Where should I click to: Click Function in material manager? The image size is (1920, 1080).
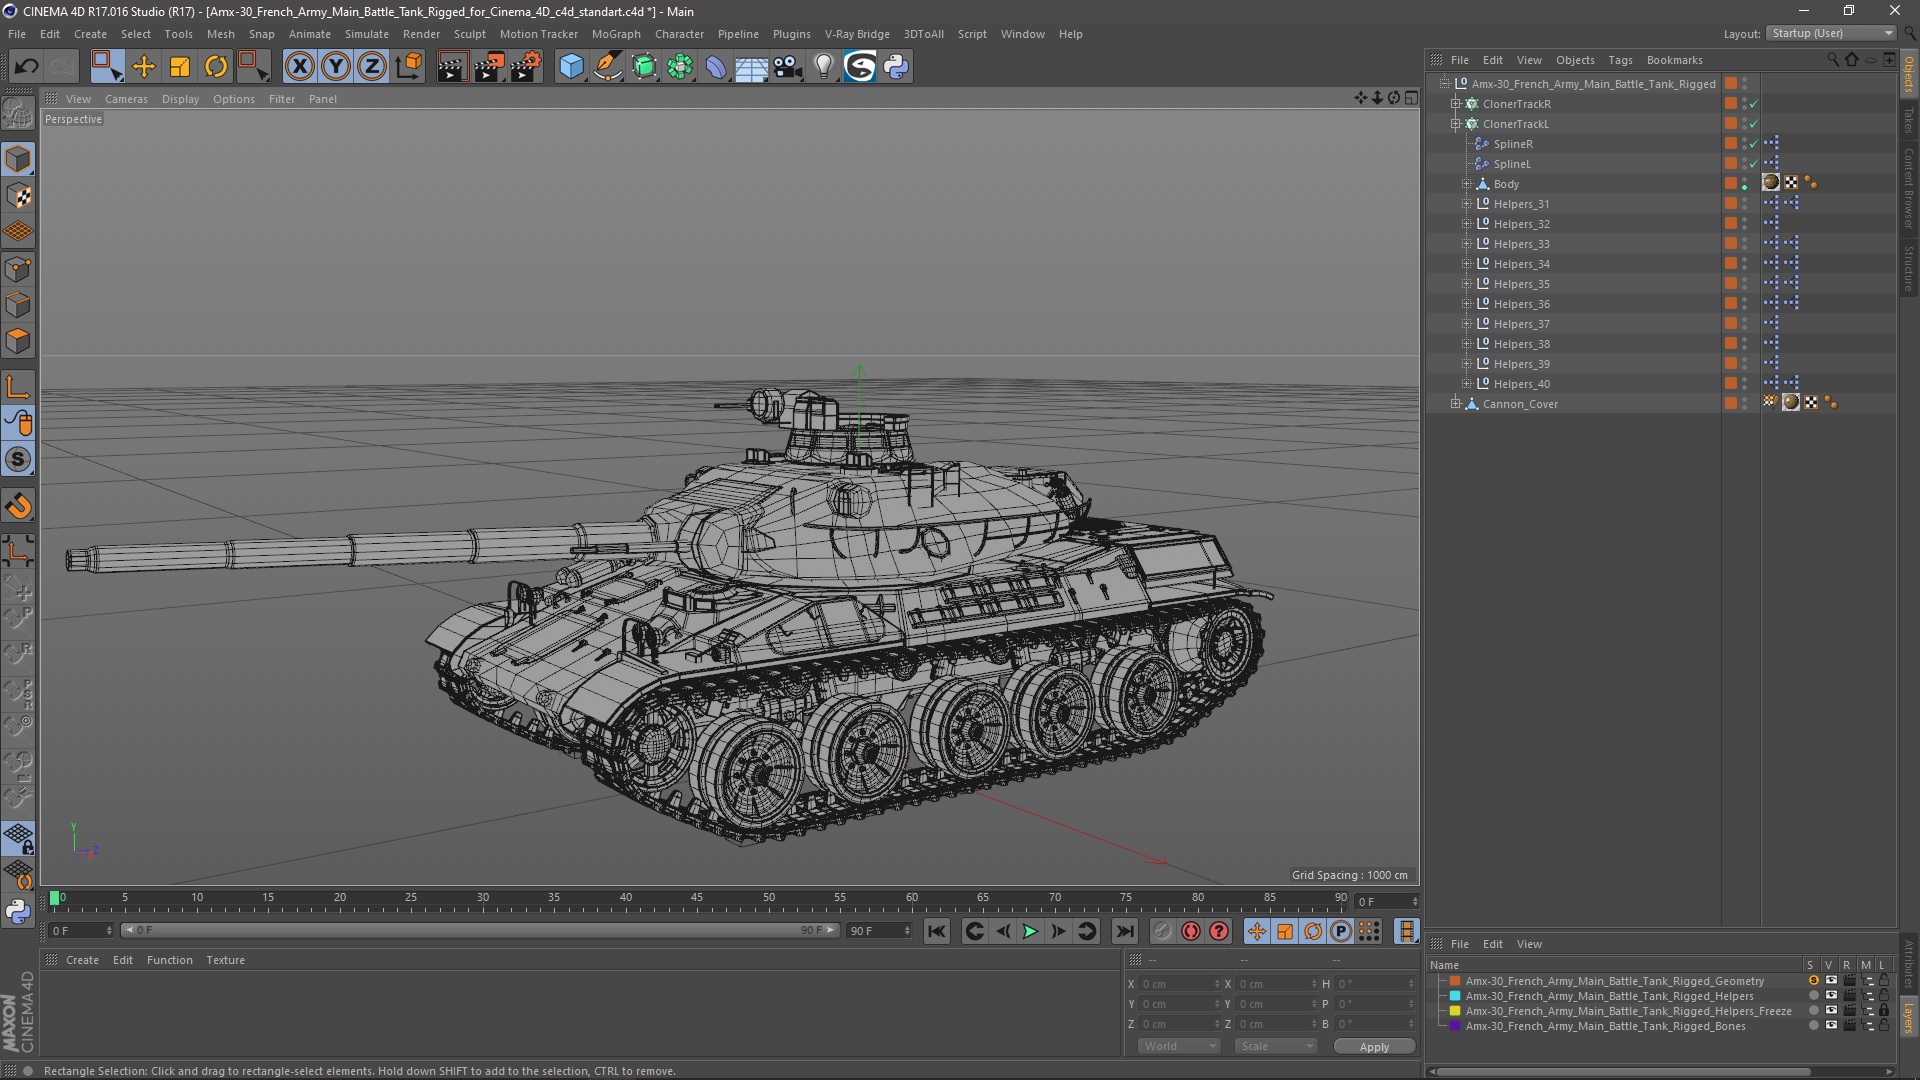pos(169,960)
